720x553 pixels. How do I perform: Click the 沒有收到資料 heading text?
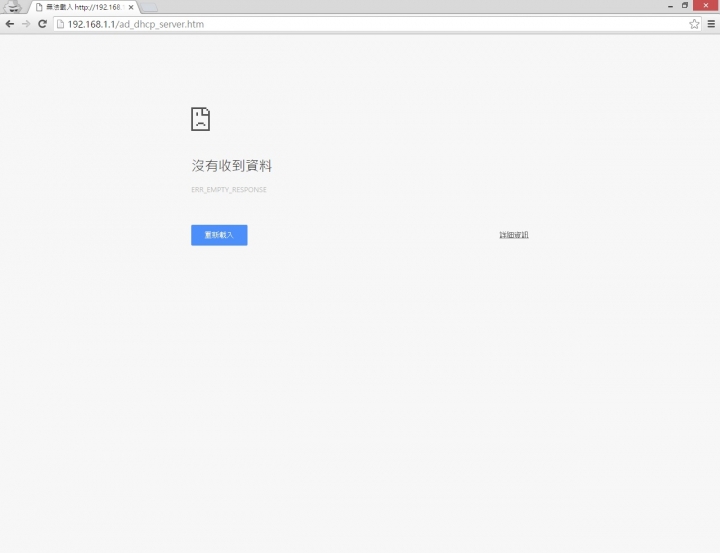tap(231, 165)
